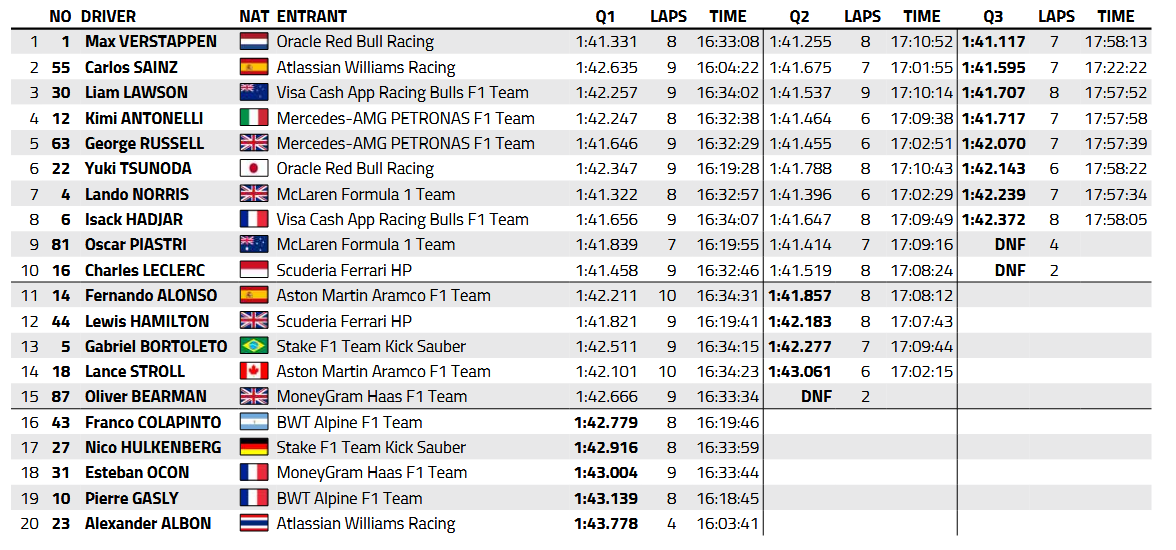Click Verstappen's Q3 time 1:41.117

[x=993, y=42]
